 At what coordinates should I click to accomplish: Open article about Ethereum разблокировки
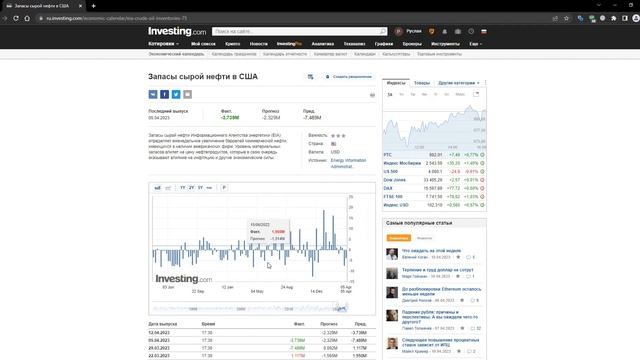coord(442,291)
